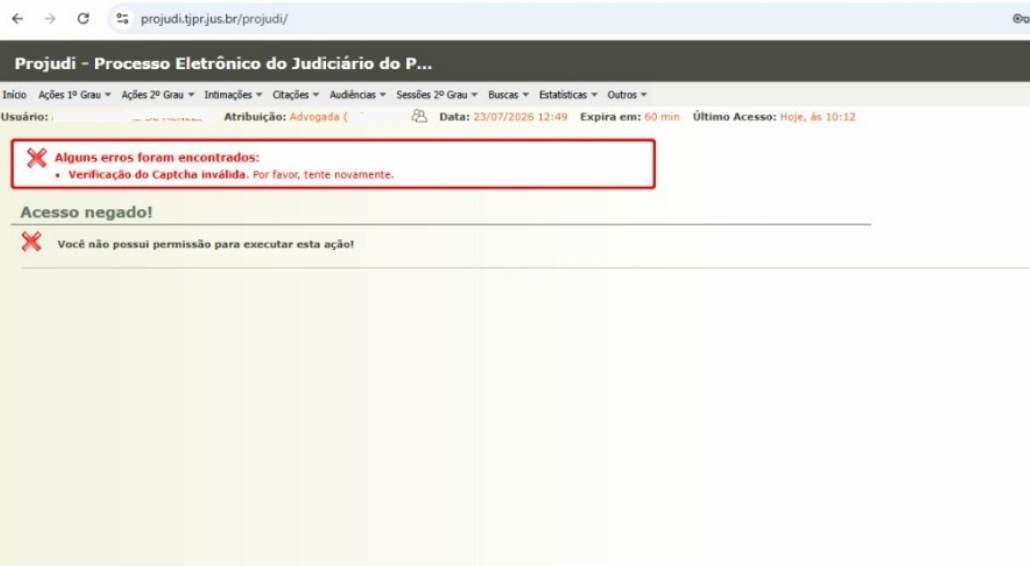Click the red X icon in error box

37,158
